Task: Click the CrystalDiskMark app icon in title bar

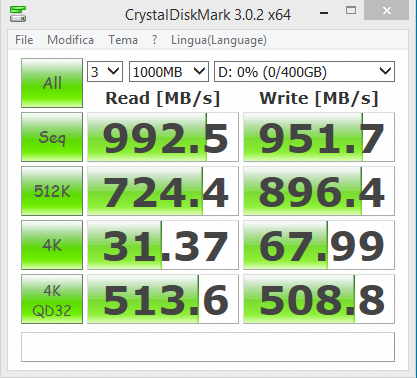Action: [18, 14]
